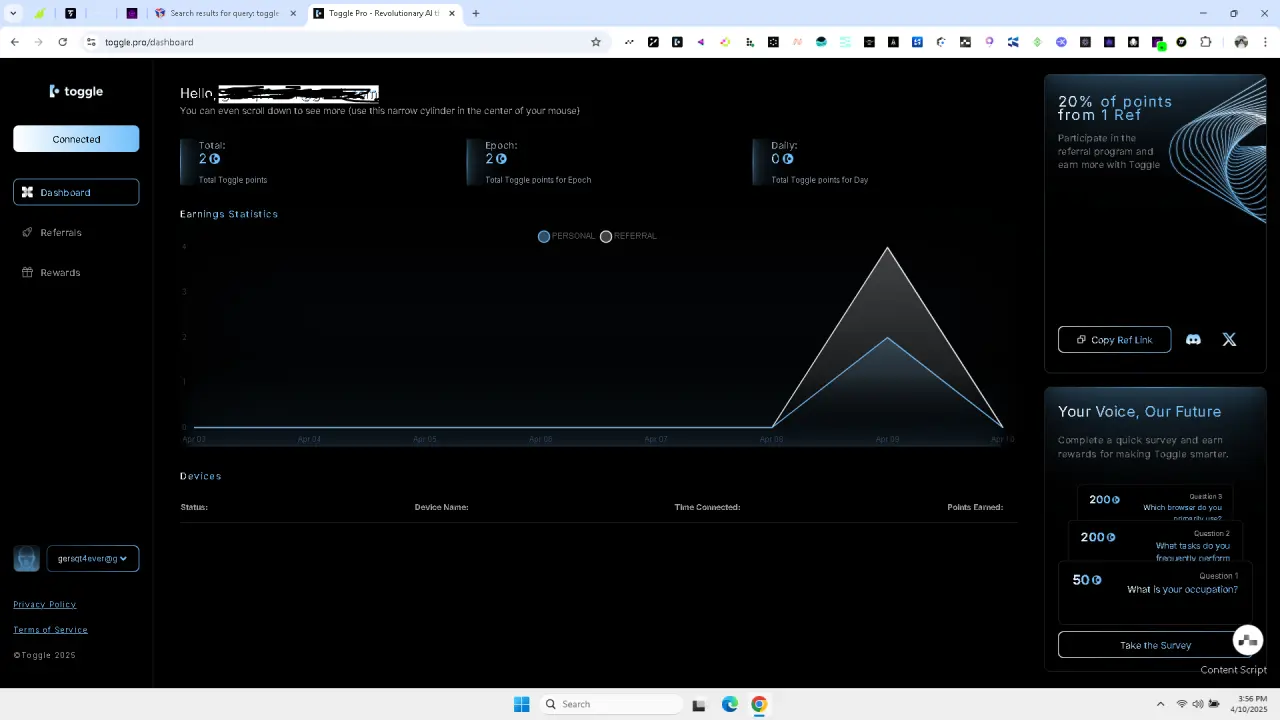
Task: Click the Referrals link icon
Action: (28, 232)
